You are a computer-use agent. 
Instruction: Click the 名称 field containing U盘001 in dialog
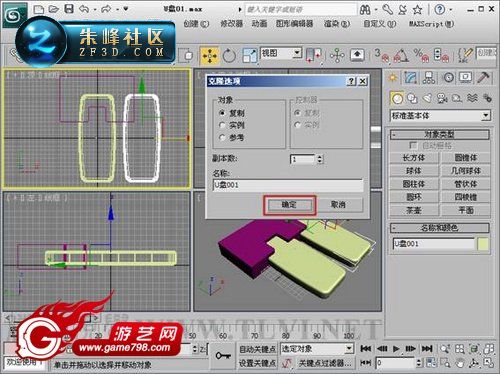tap(288, 185)
